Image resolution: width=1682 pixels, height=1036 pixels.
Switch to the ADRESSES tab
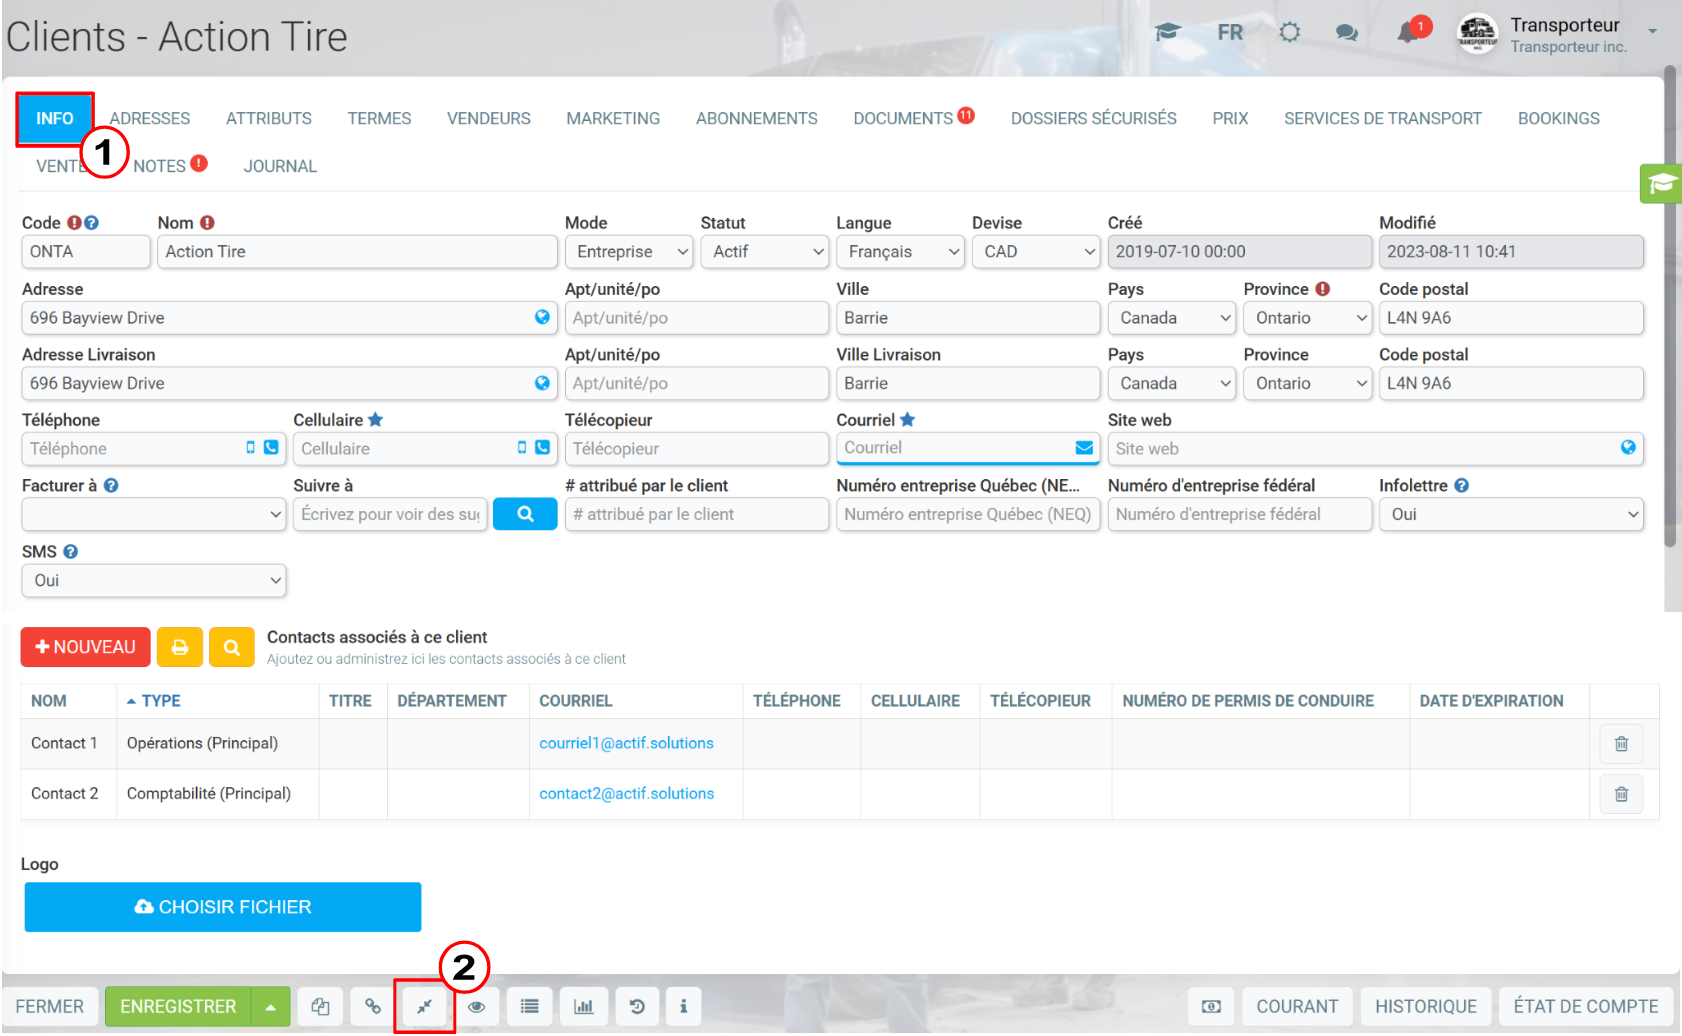150,118
